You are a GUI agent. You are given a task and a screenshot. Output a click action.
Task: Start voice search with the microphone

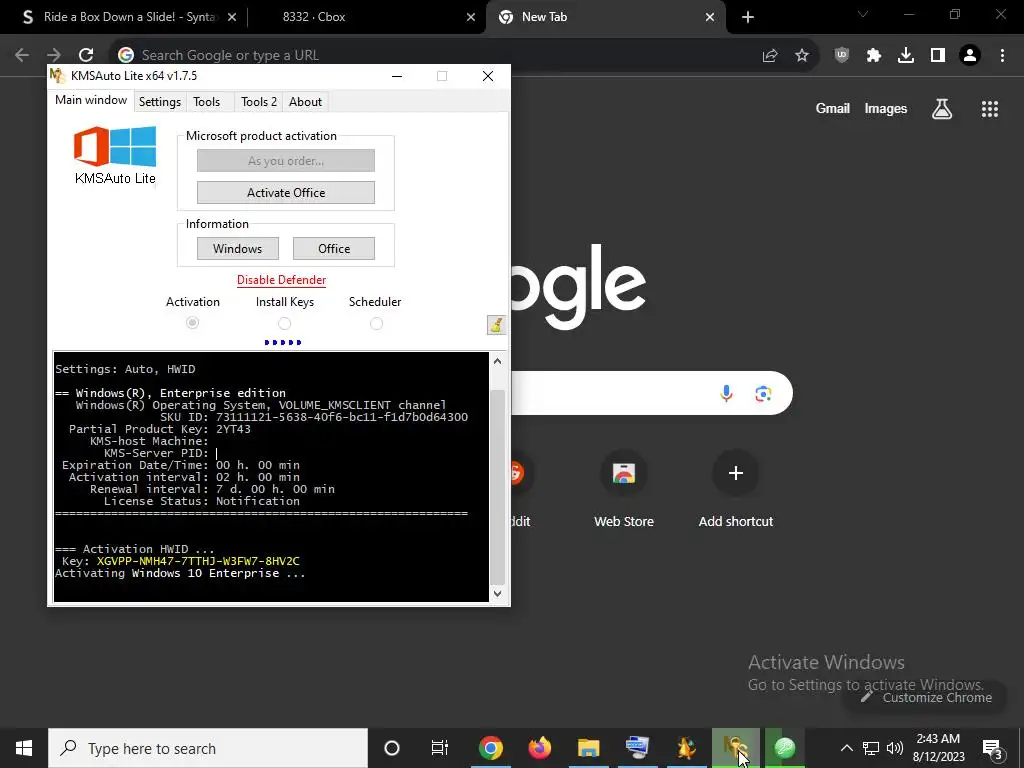[726, 393]
